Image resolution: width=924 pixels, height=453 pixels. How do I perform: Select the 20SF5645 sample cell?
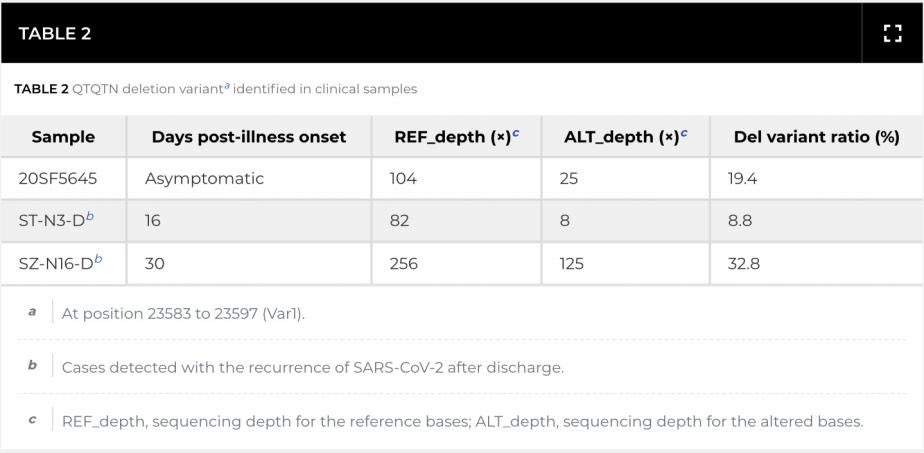tap(58, 179)
